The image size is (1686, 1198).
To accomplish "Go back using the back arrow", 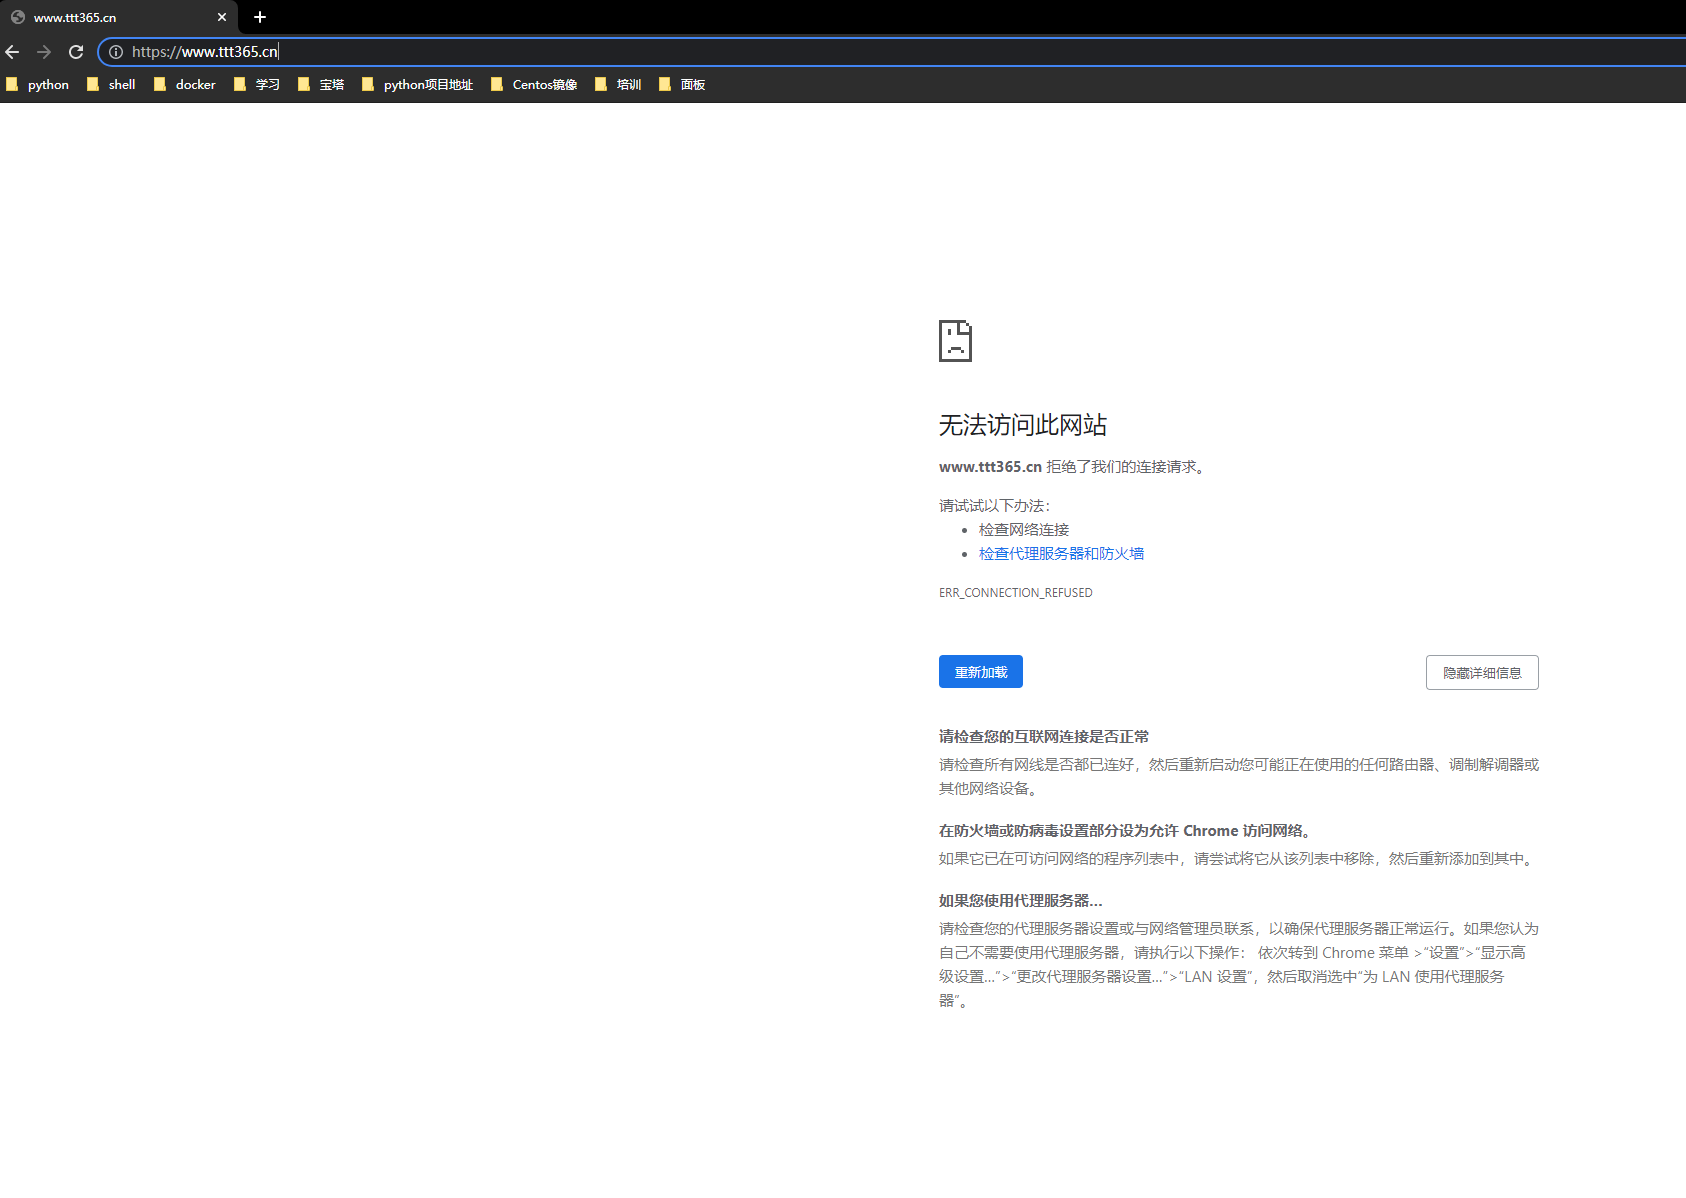I will coord(12,52).
